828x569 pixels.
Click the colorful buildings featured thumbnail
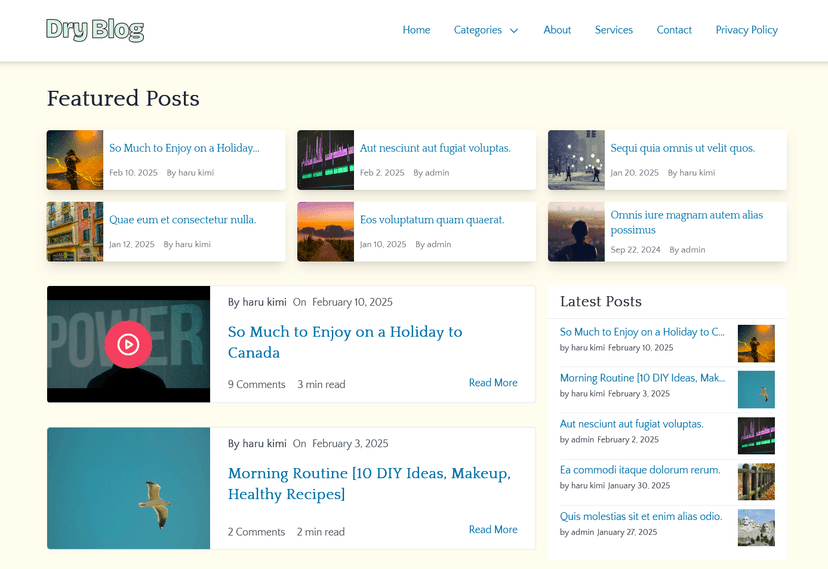75,232
